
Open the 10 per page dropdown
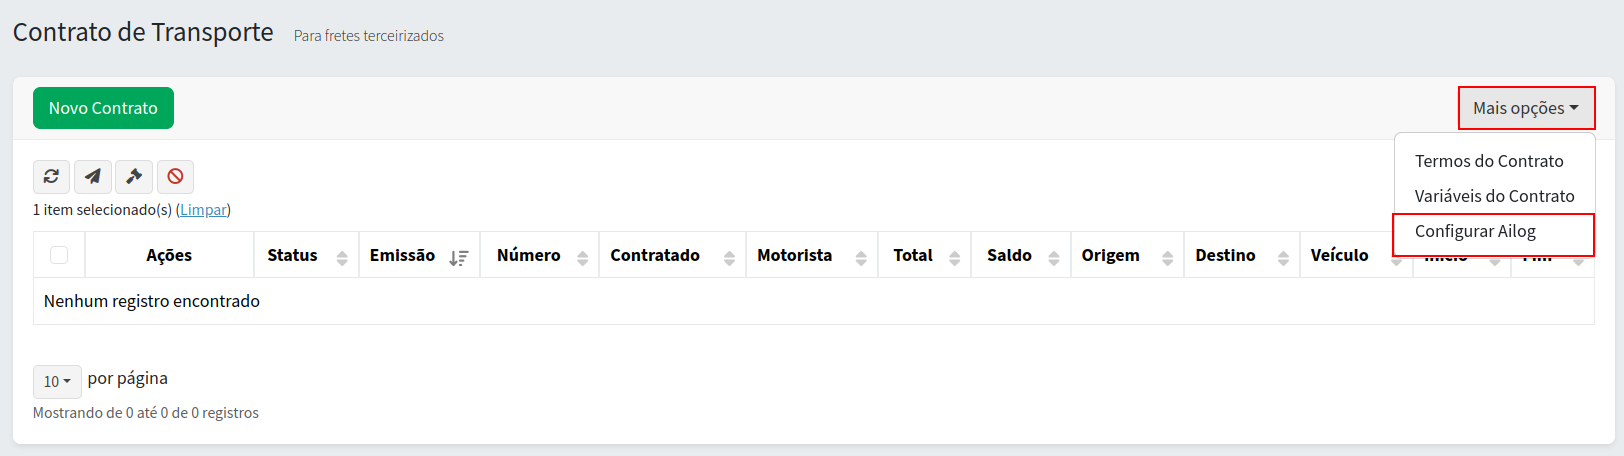click(57, 381)
